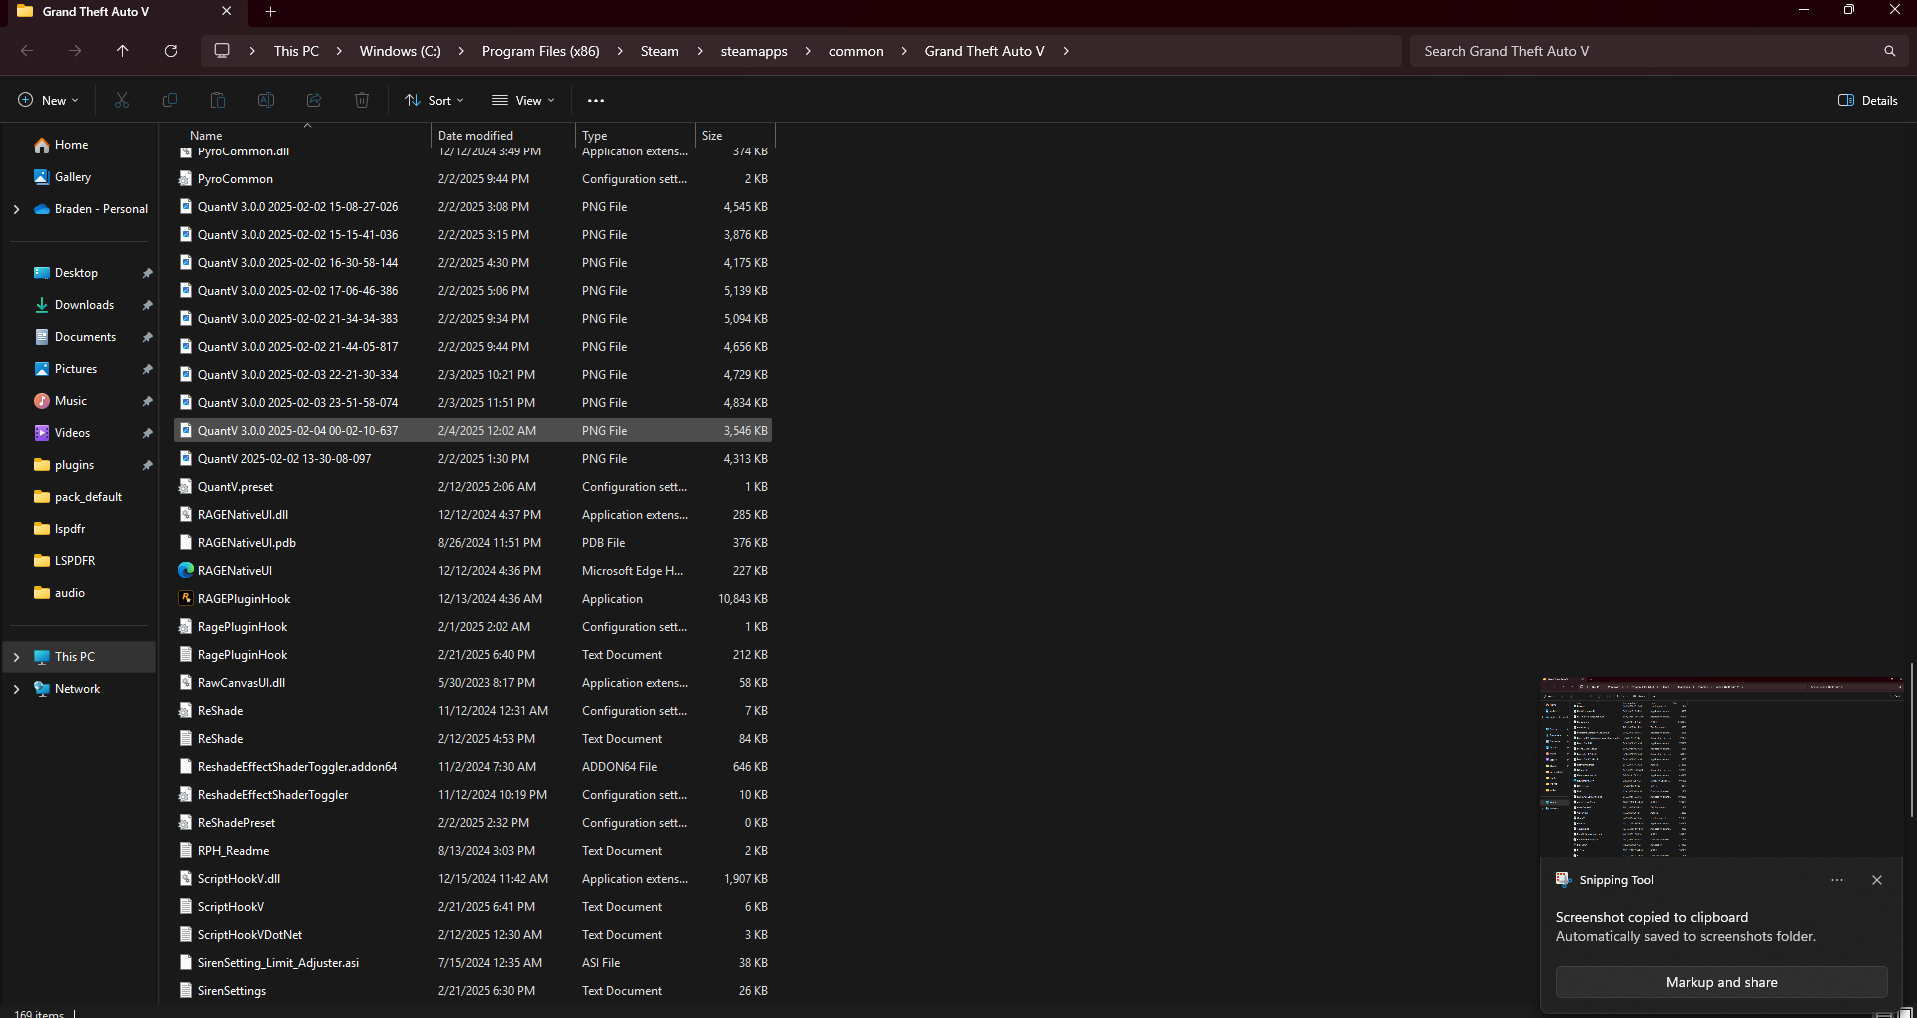
Task: Click the Rename icon in toolbar
Action: click(x=266, y=100)
